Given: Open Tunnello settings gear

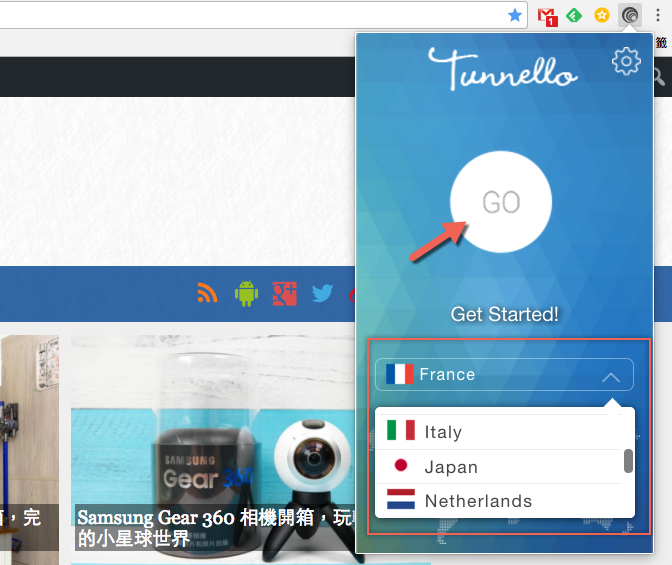Looking at the screenshot, I should [x=626, y=61].
